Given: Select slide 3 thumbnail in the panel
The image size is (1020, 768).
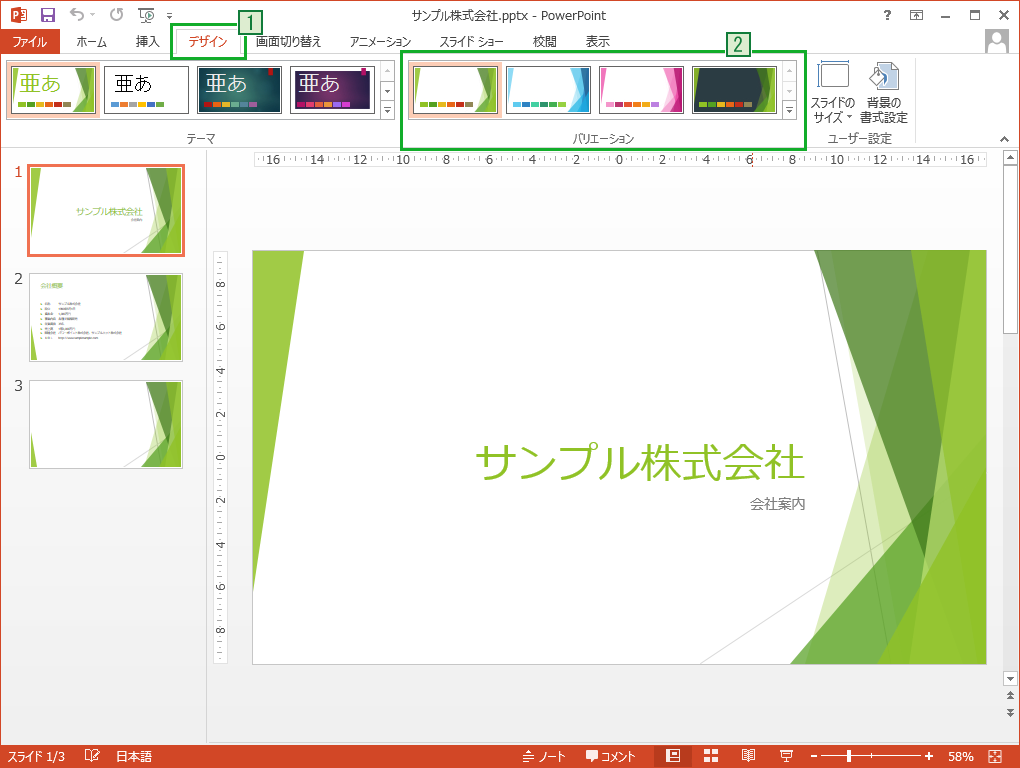Looking at the screenshot, I should coord(105,424).
